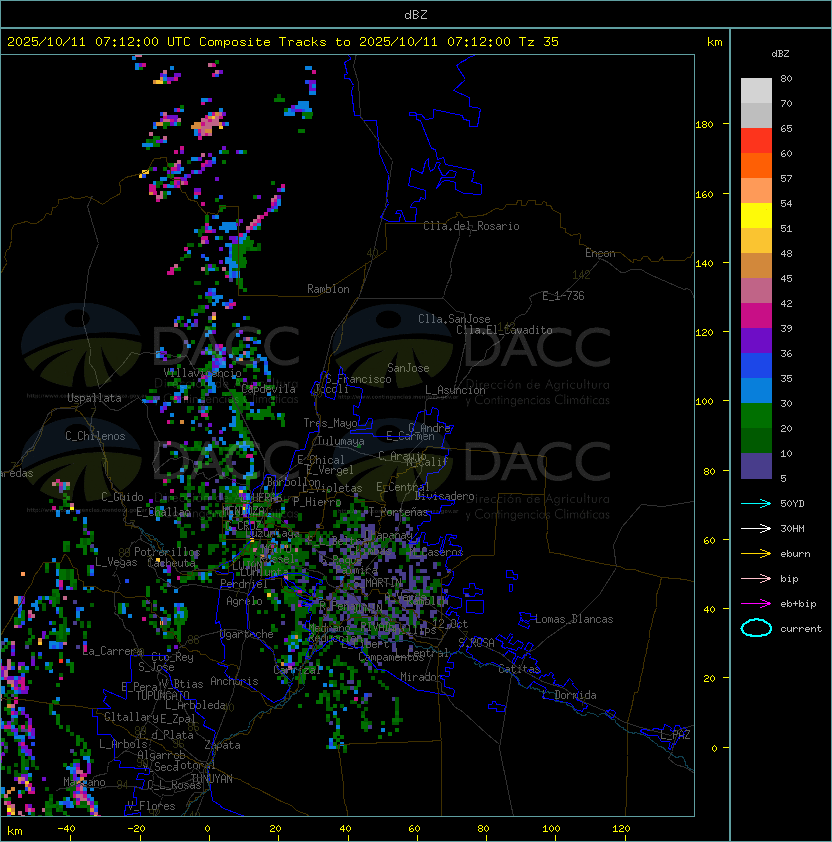Click the 'Tz 35' header value

coord(539,42)
